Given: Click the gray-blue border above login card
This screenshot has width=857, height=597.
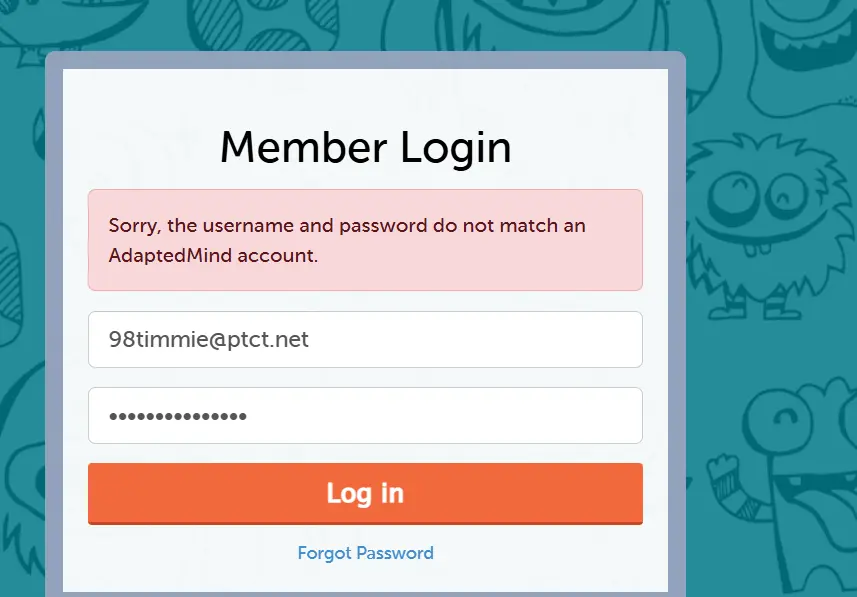Looking at the screenshot, I should click(365, 60).
